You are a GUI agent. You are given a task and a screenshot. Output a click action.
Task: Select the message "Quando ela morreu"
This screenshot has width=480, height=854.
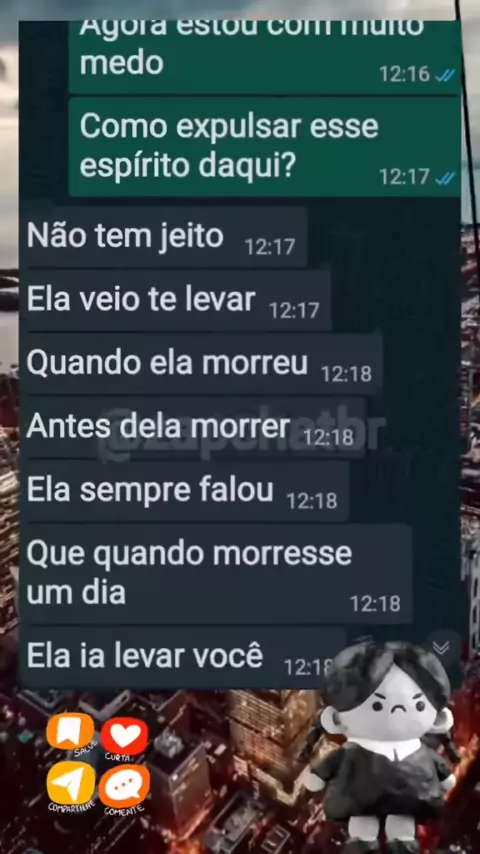point(202,363)
